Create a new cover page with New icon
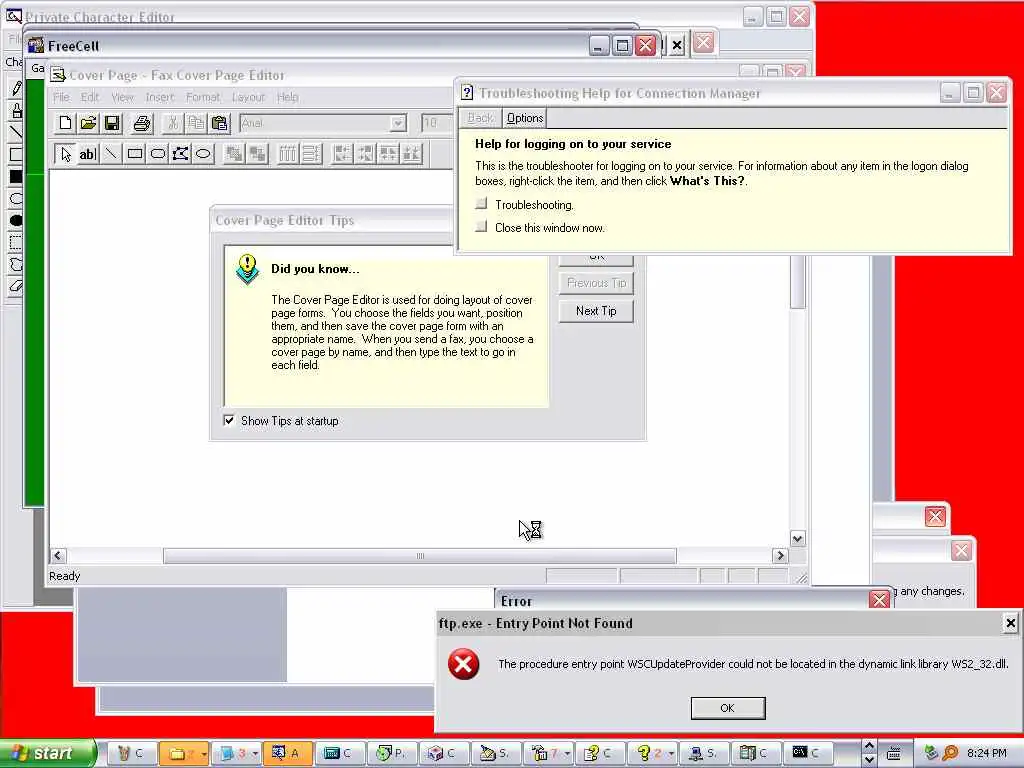 (65, 123)
